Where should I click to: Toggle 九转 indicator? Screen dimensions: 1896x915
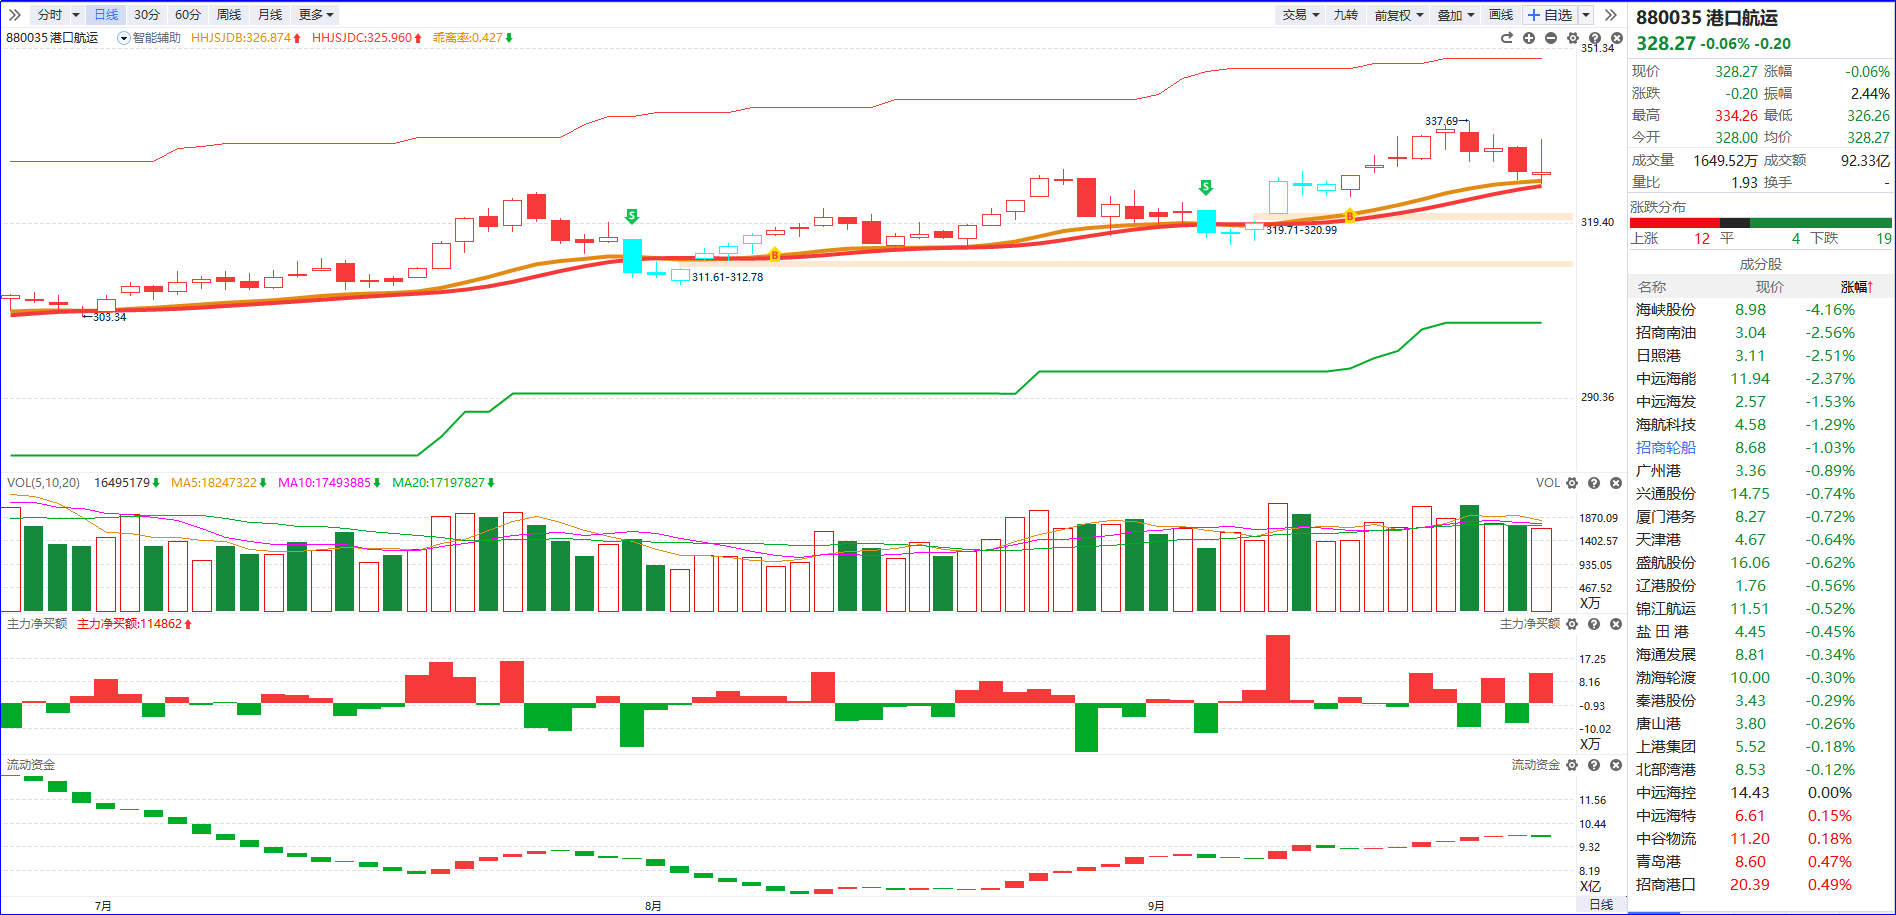coord(1346,15)
